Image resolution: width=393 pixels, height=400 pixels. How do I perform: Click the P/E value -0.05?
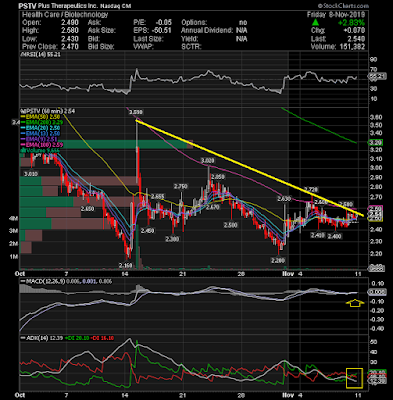click(164, 22)
